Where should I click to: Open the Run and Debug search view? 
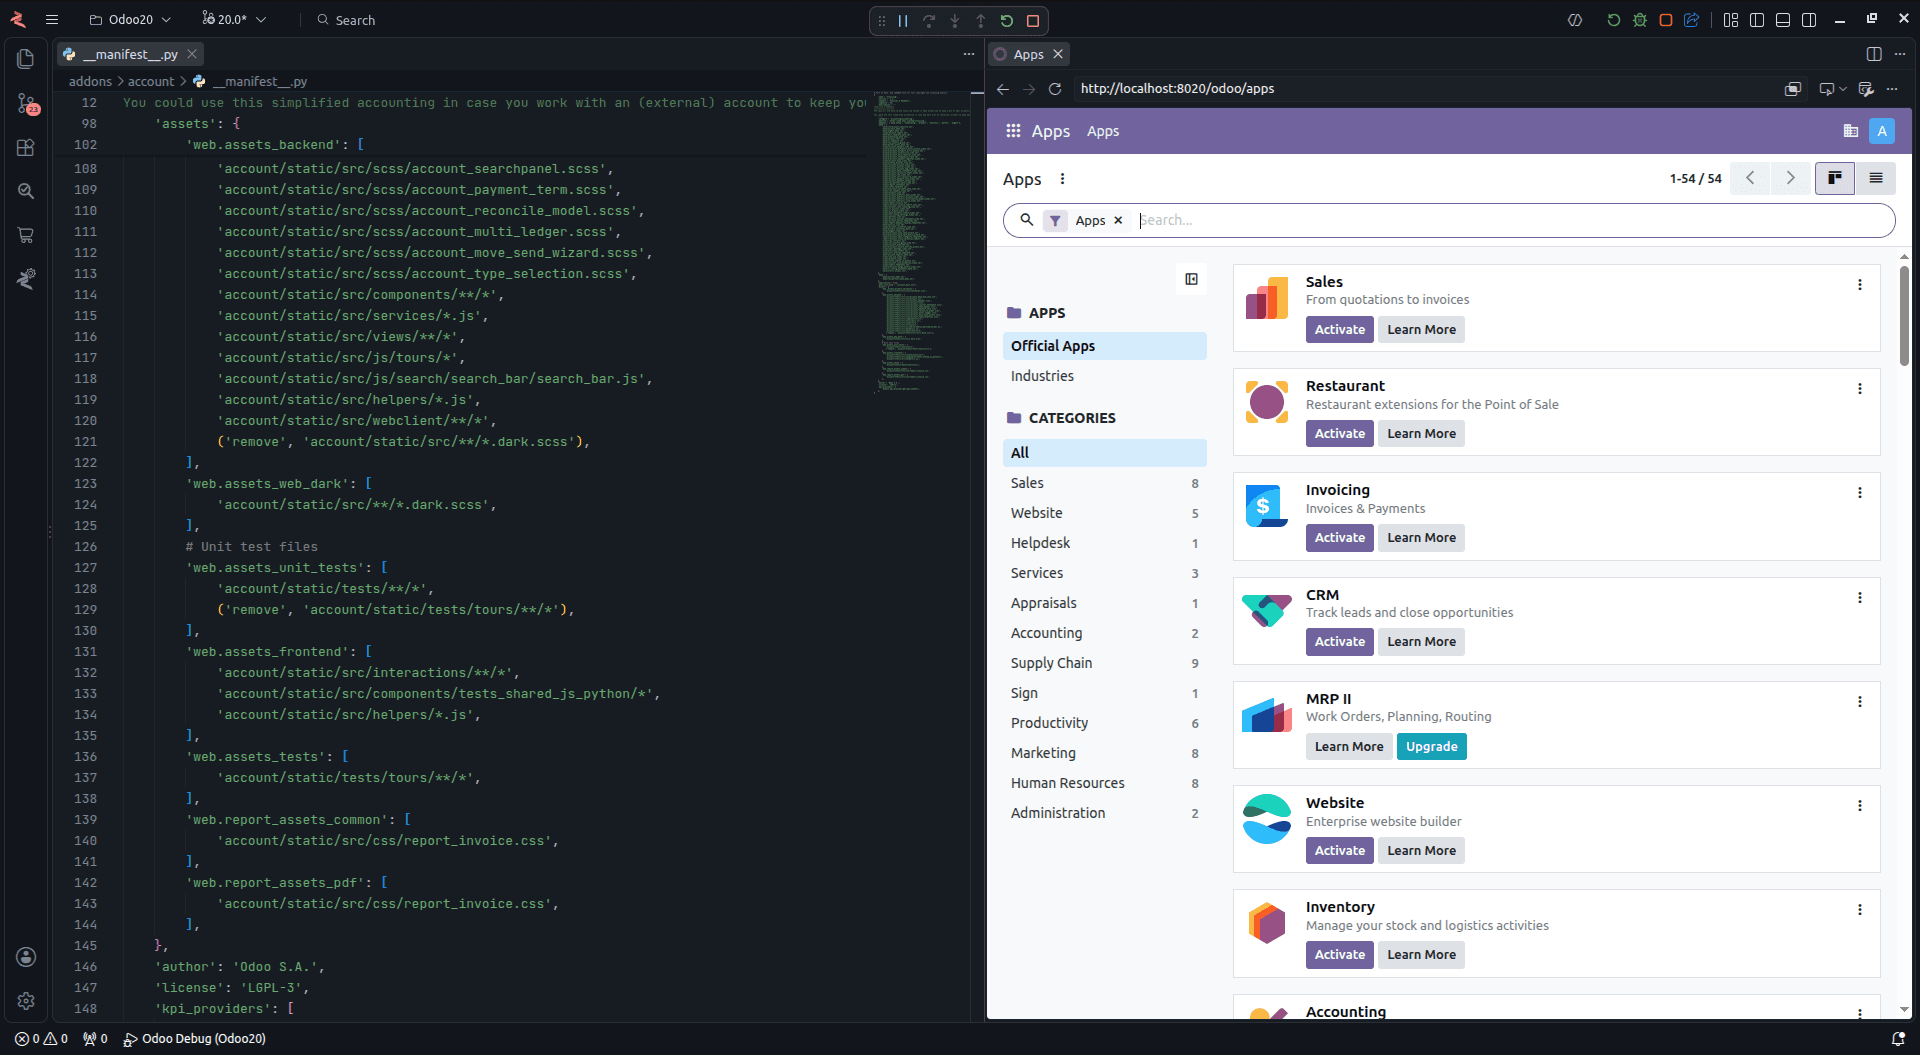tap(26, 191)
